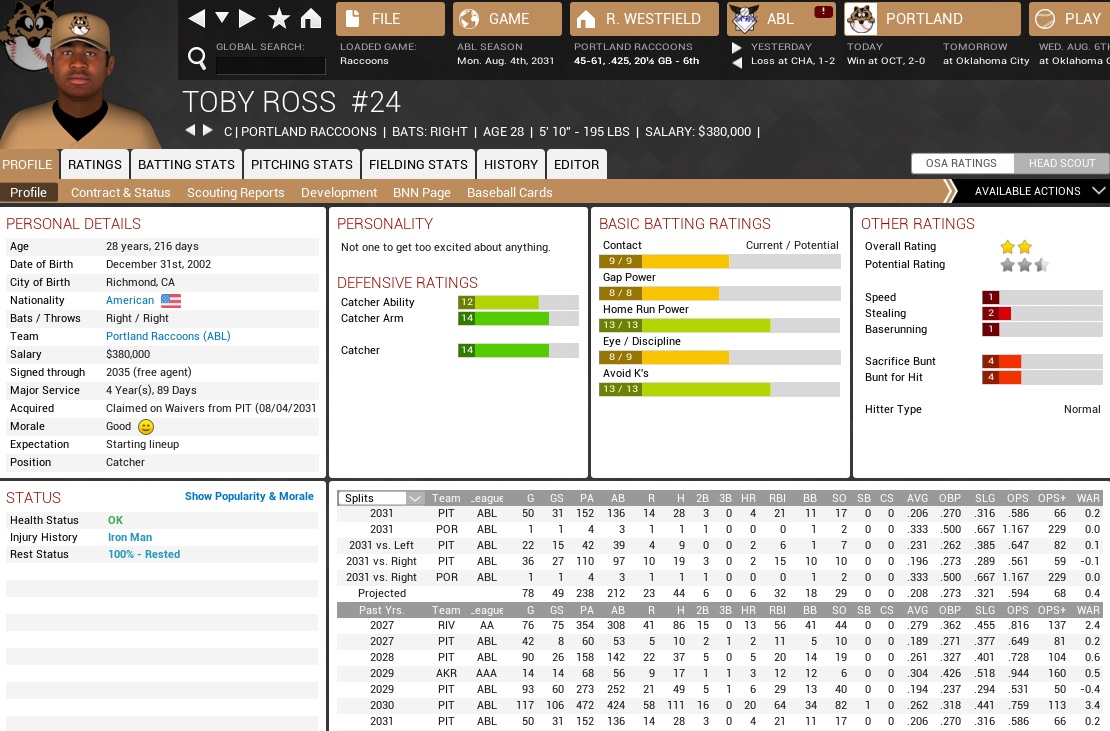Image resolution: width=1110 pixels, height=731 pixels.
Task: Switch ratings to Head Scout
Action: coord(1061,164)
